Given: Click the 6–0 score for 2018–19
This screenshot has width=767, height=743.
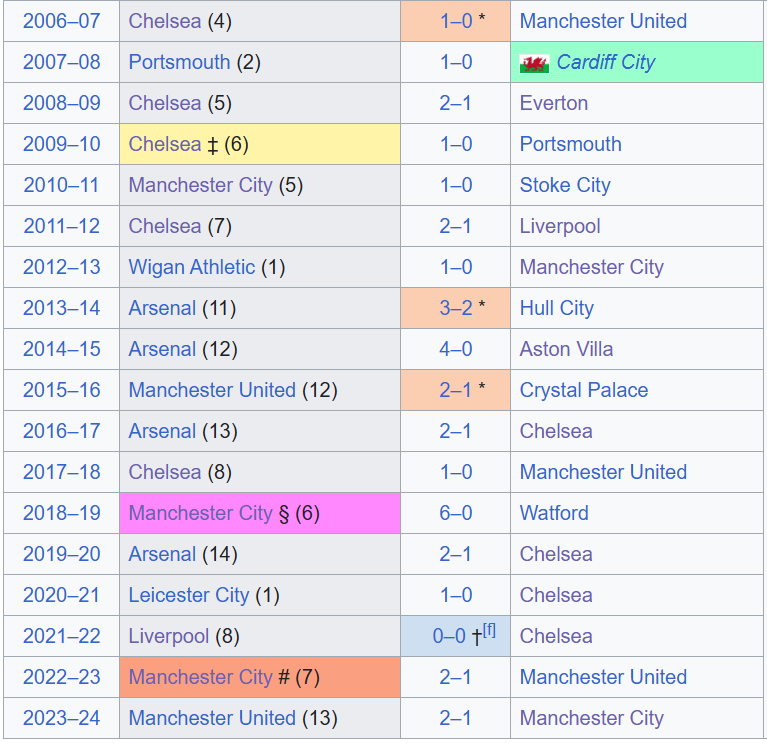Looking at the screenshot, I should pyautogui.click(x=455, y=513).
